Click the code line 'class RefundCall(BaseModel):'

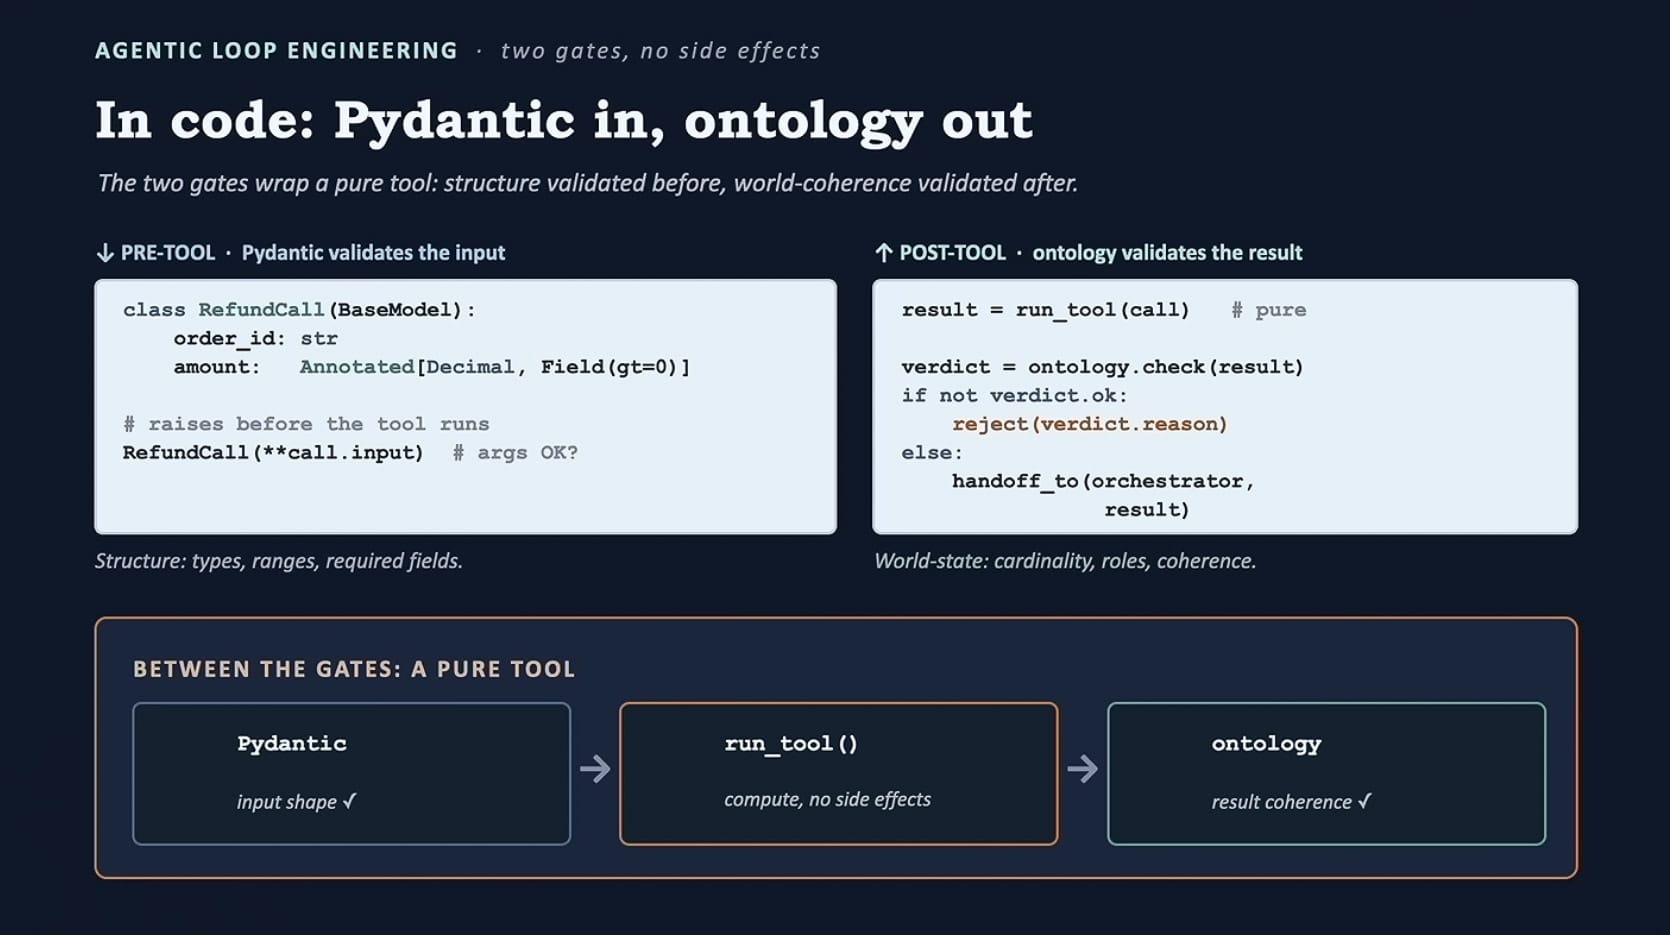click(x=299, y=310)
